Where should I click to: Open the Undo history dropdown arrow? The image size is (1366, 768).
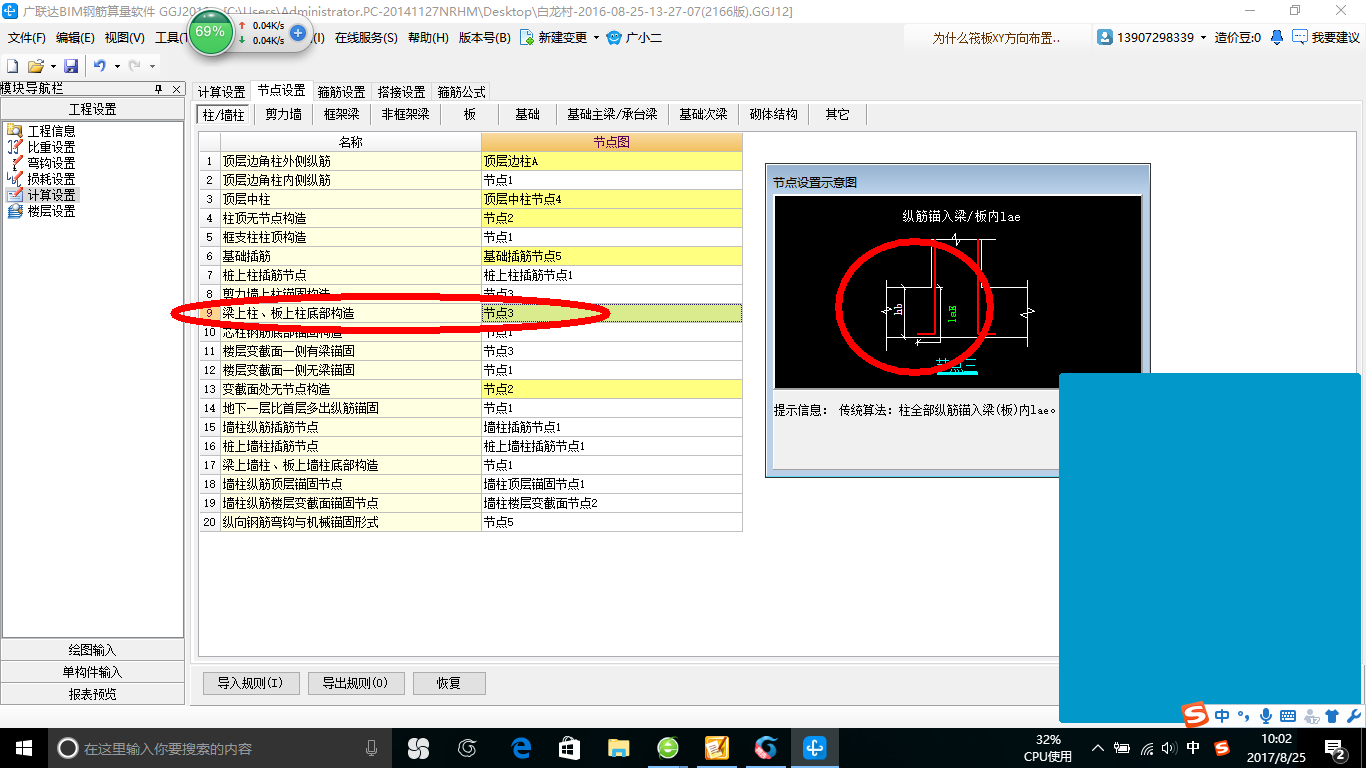point(116,66)
